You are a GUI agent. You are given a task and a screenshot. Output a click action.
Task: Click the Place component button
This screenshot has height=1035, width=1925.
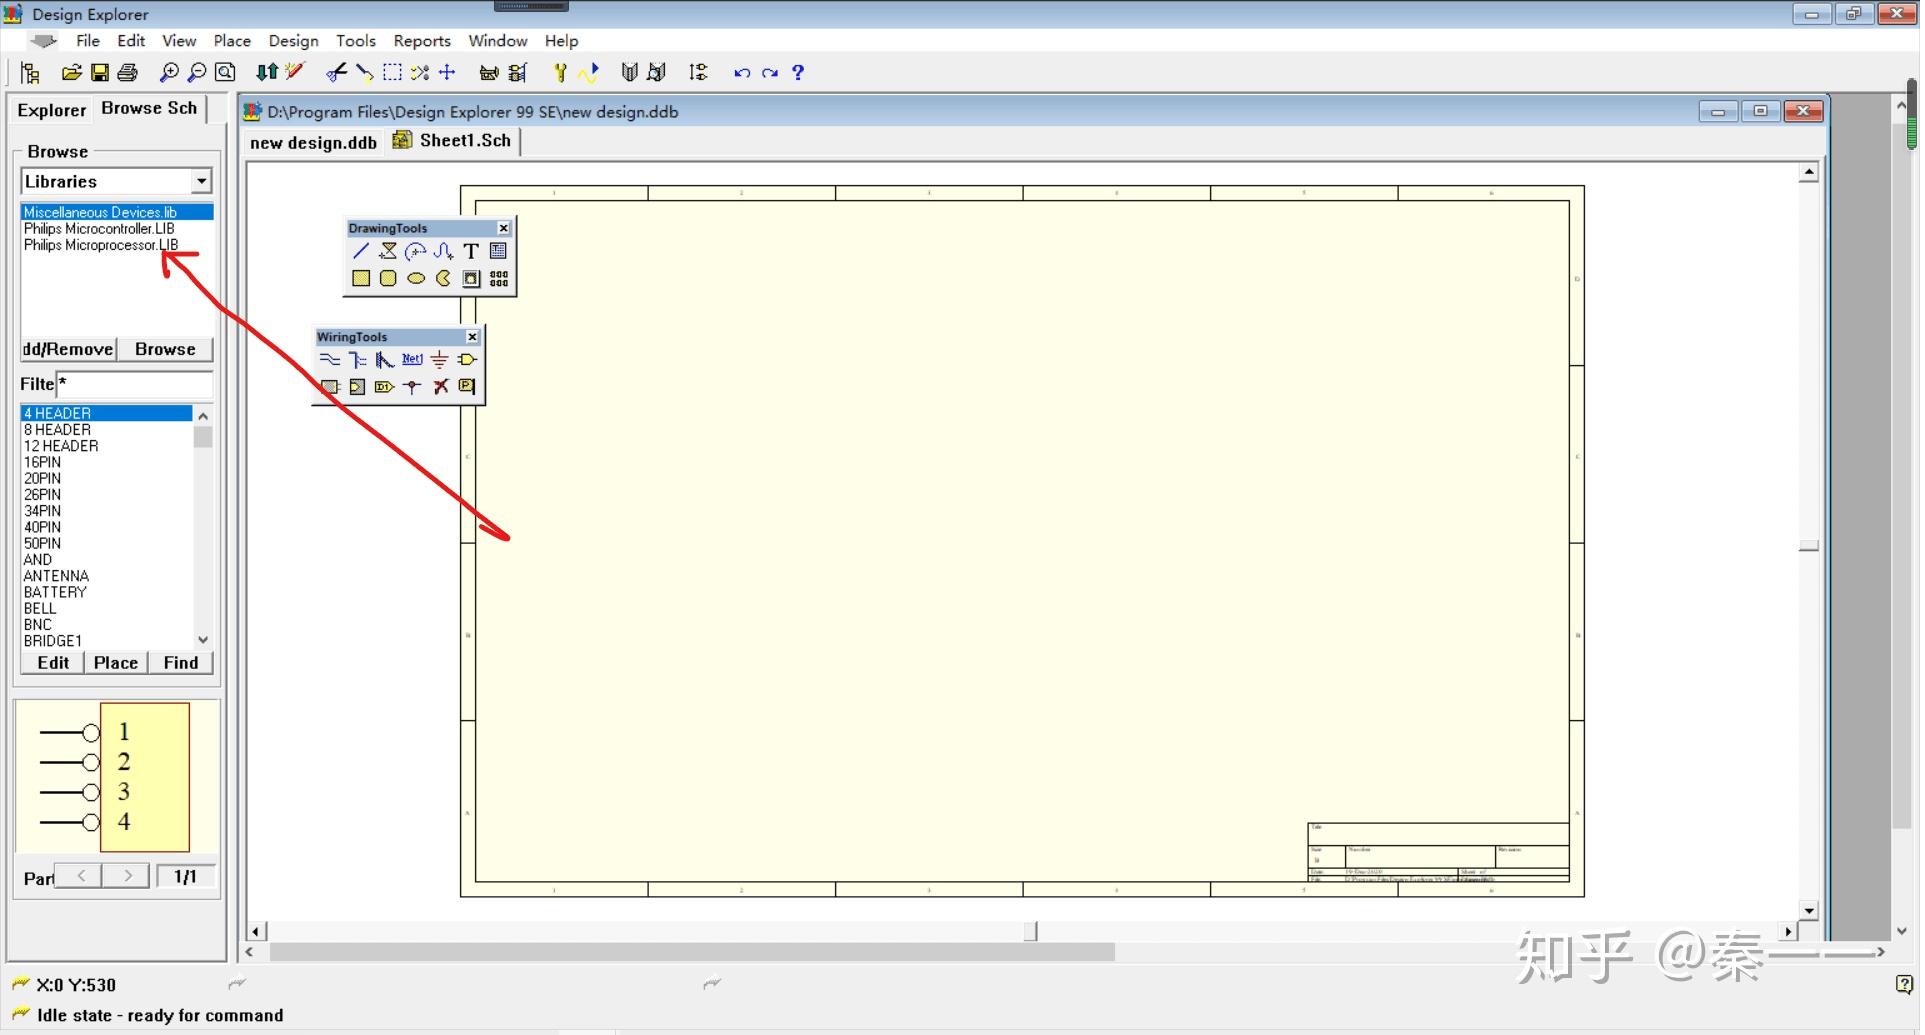pos(116,663)
